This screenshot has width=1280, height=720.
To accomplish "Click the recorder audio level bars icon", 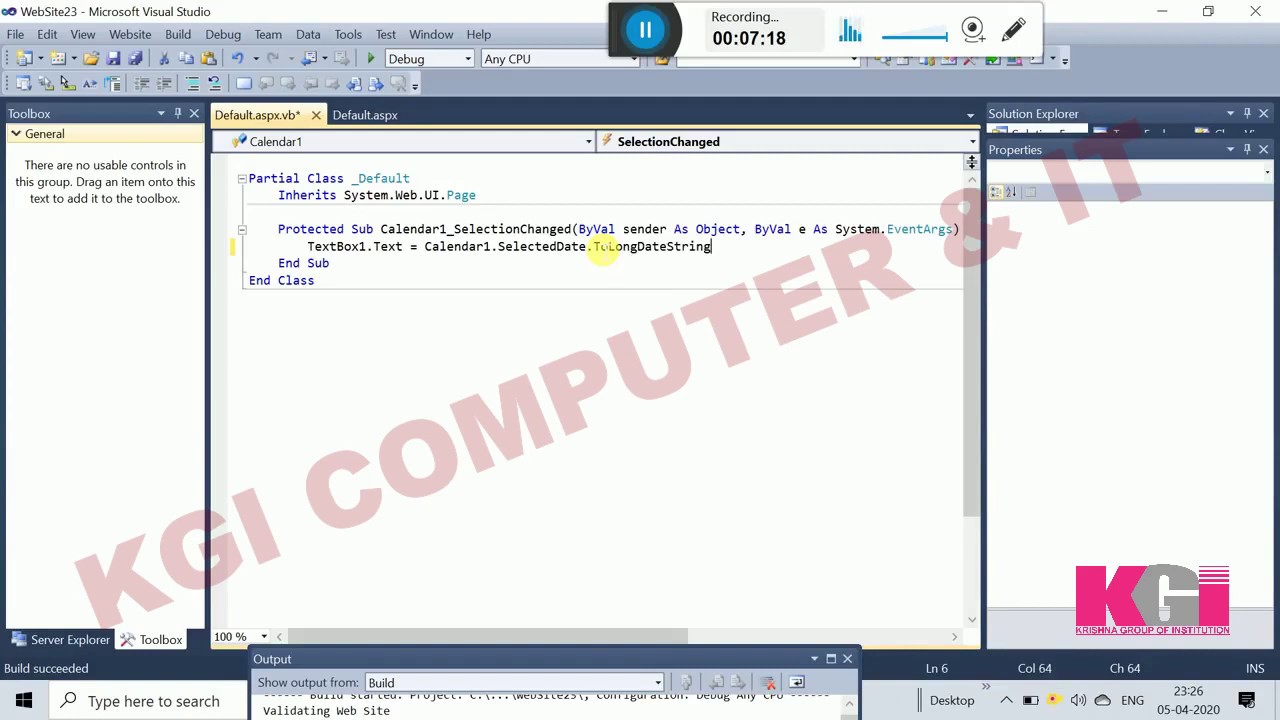I will pyautogui.click(x=850, y=30).
